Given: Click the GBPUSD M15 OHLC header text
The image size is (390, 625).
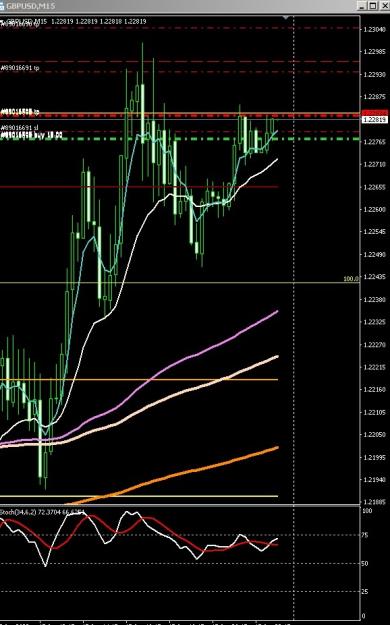Looking at the screenshot, I should [x=77, y=21].
